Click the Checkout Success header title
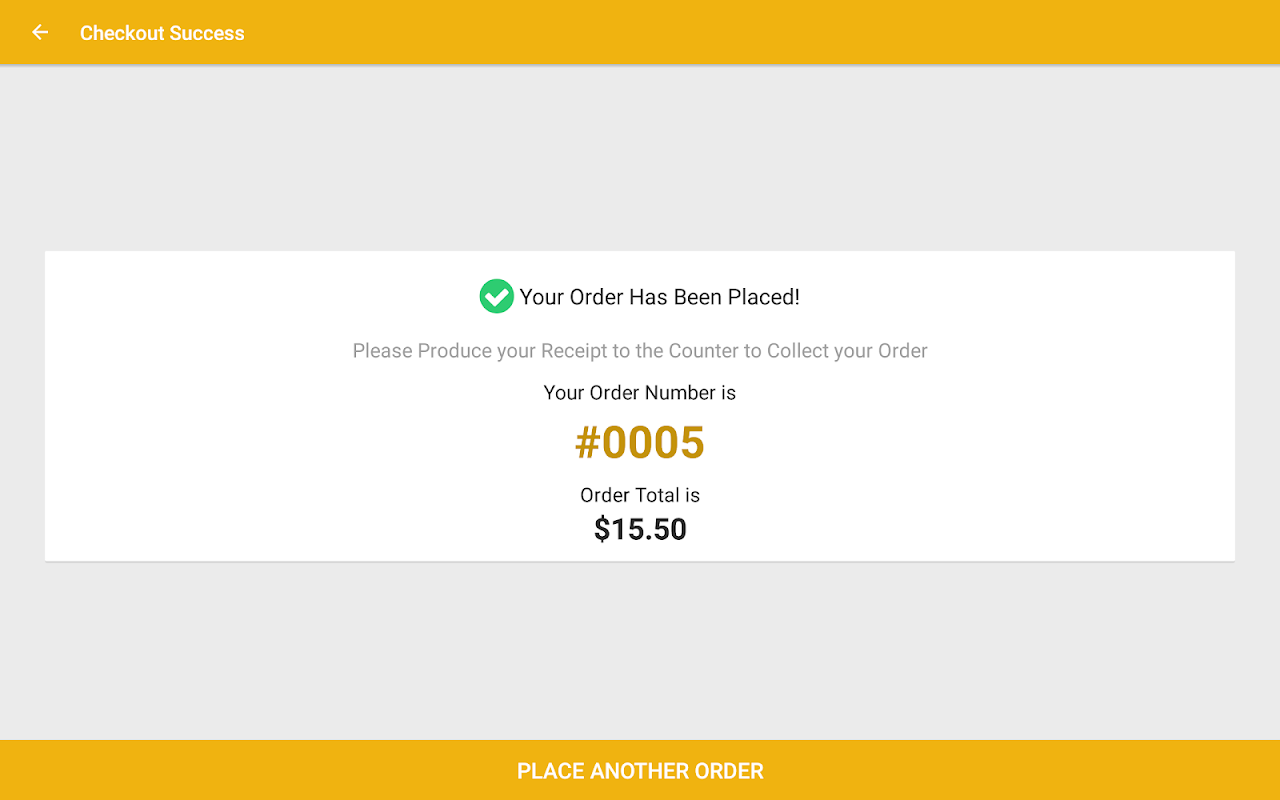 (162, 33)
